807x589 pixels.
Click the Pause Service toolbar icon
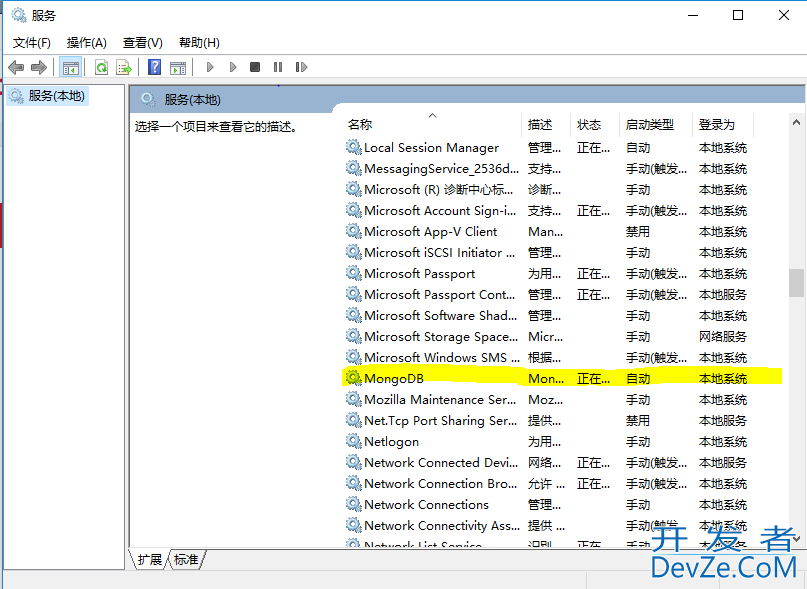pos(277,67)
